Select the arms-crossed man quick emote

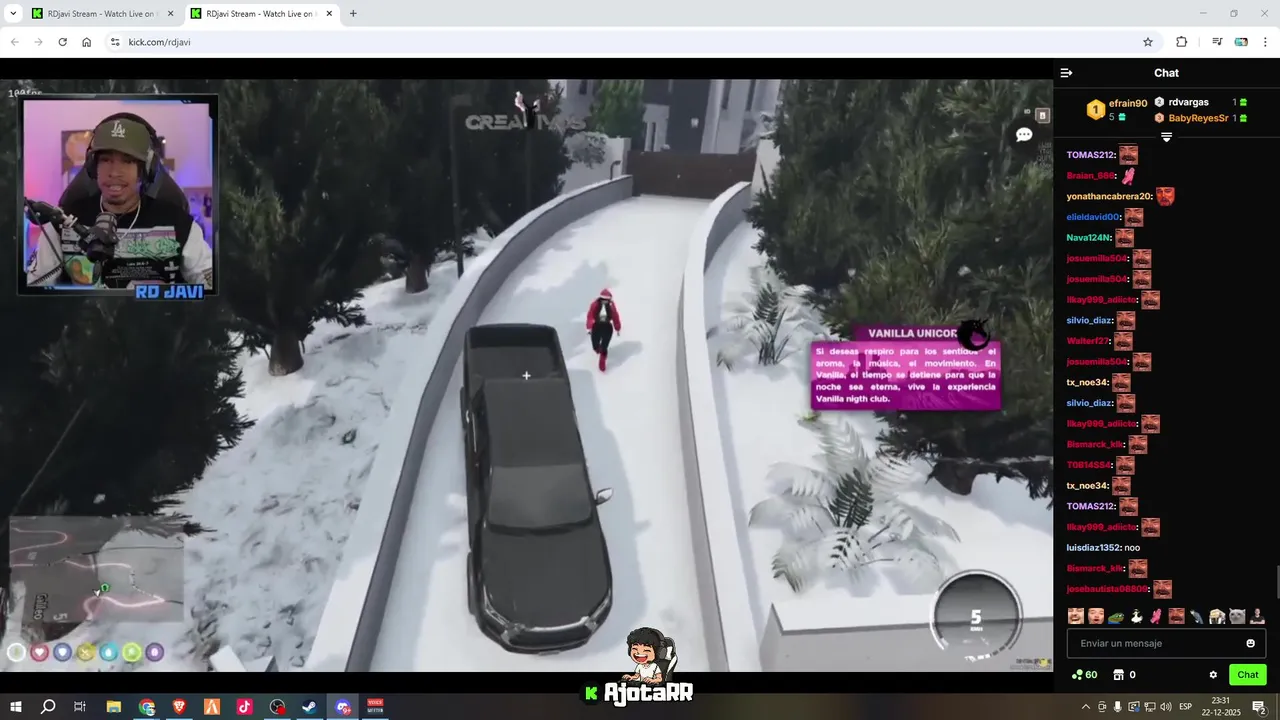(x=1257, y=616)
